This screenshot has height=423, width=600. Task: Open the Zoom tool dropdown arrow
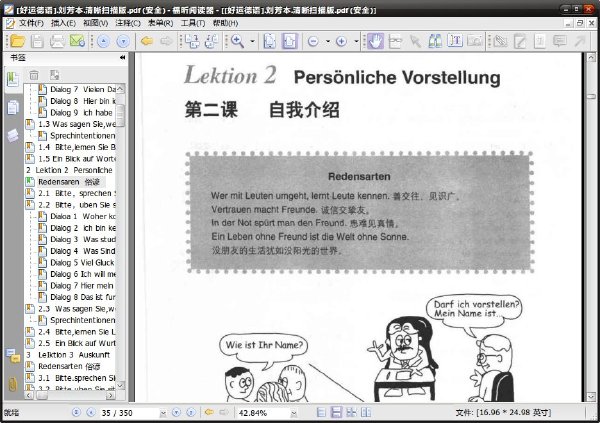pyautogui.click(x=252, y=41)
